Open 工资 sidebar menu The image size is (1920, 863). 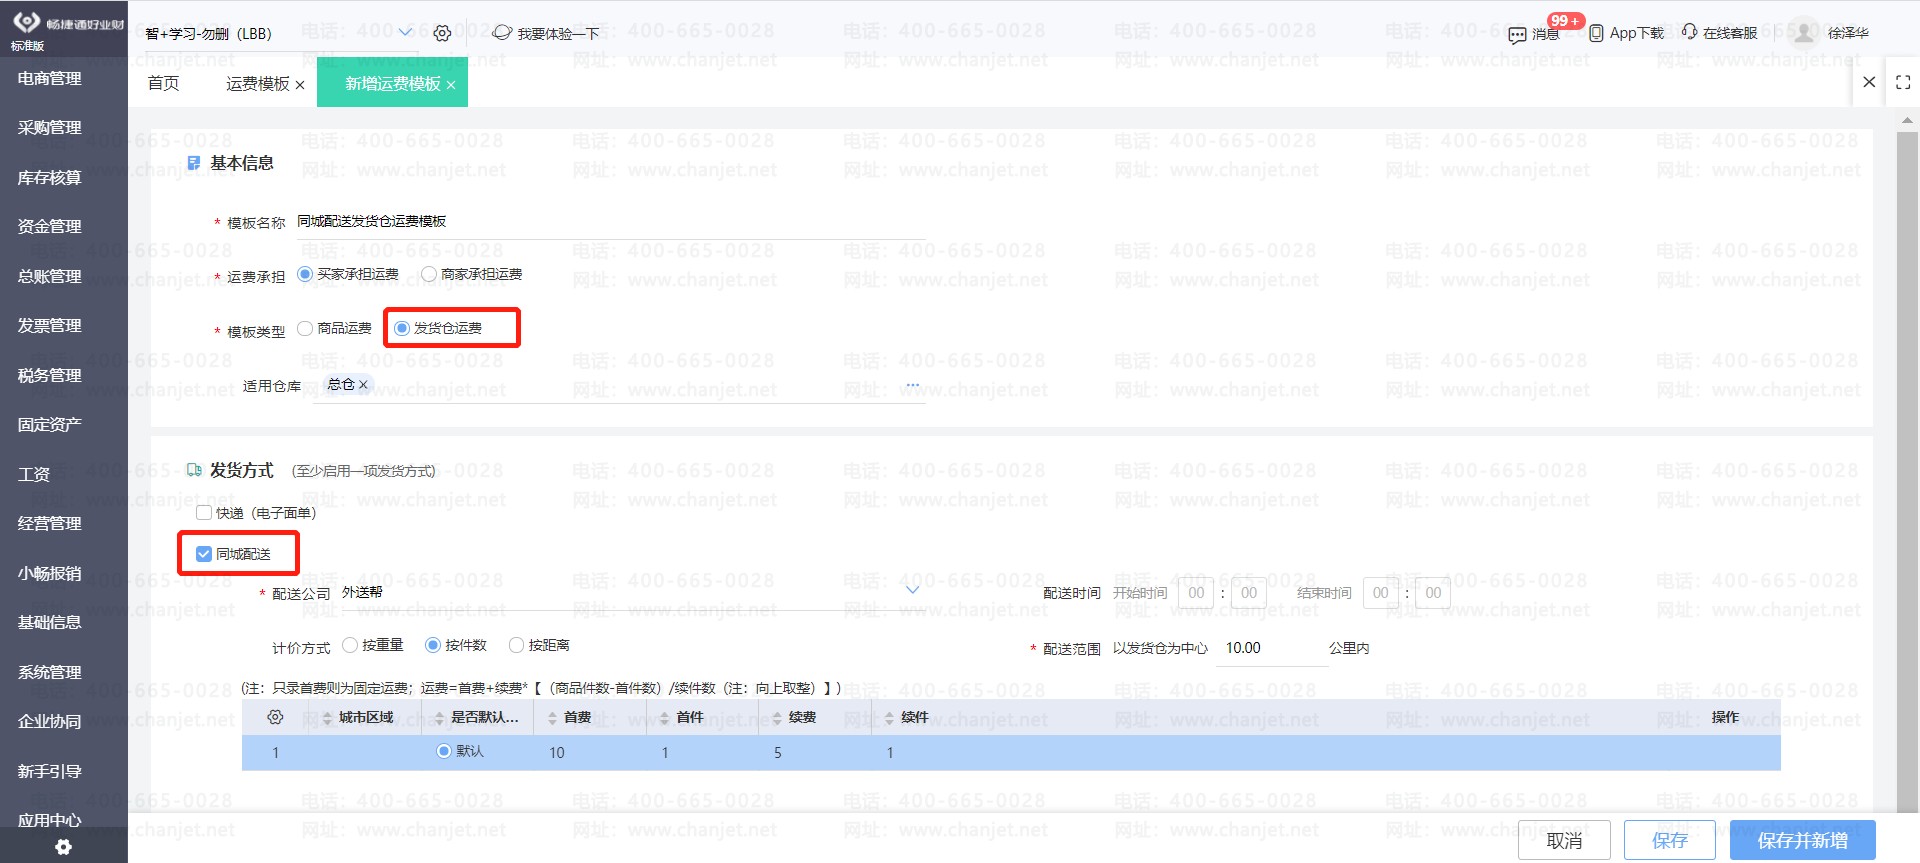pyautogui.click(x=34, y=474)
